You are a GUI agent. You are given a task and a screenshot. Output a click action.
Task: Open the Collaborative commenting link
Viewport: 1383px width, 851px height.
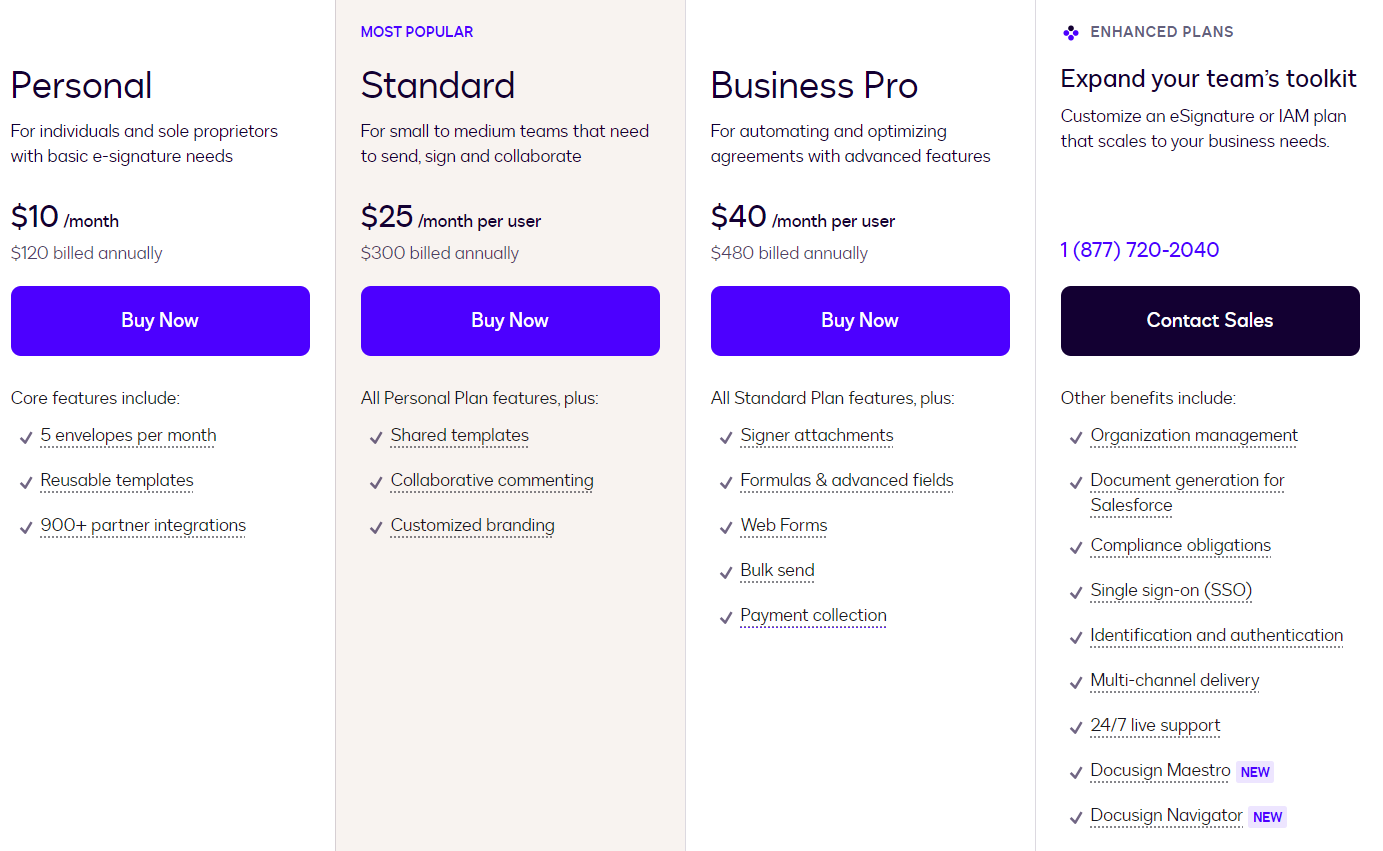[491, 481]
